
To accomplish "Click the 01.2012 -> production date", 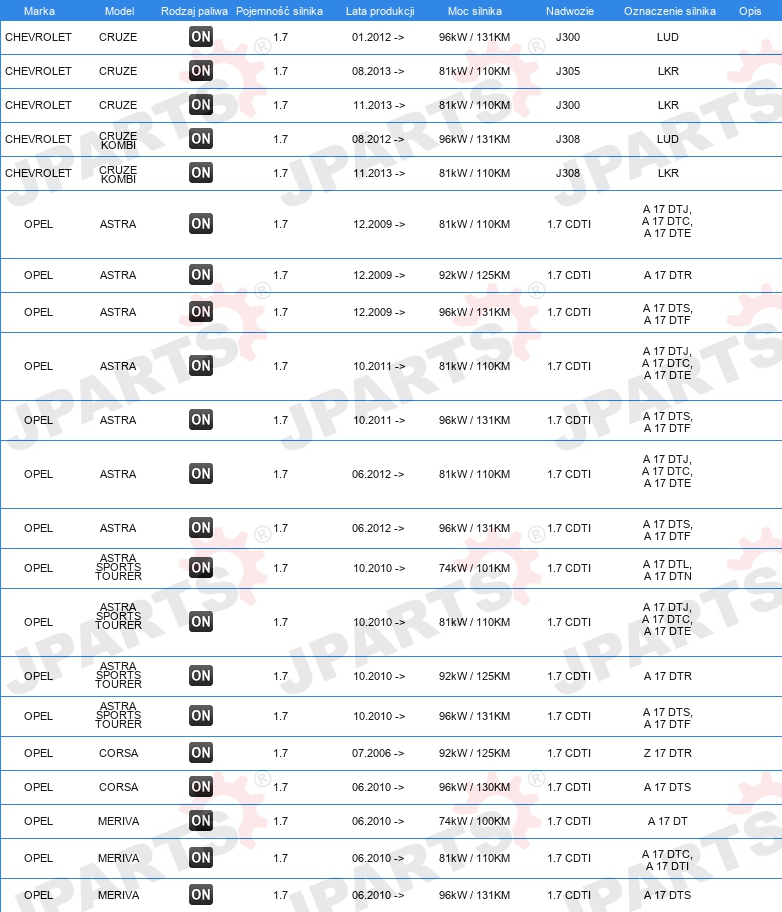I will point(378,37).
